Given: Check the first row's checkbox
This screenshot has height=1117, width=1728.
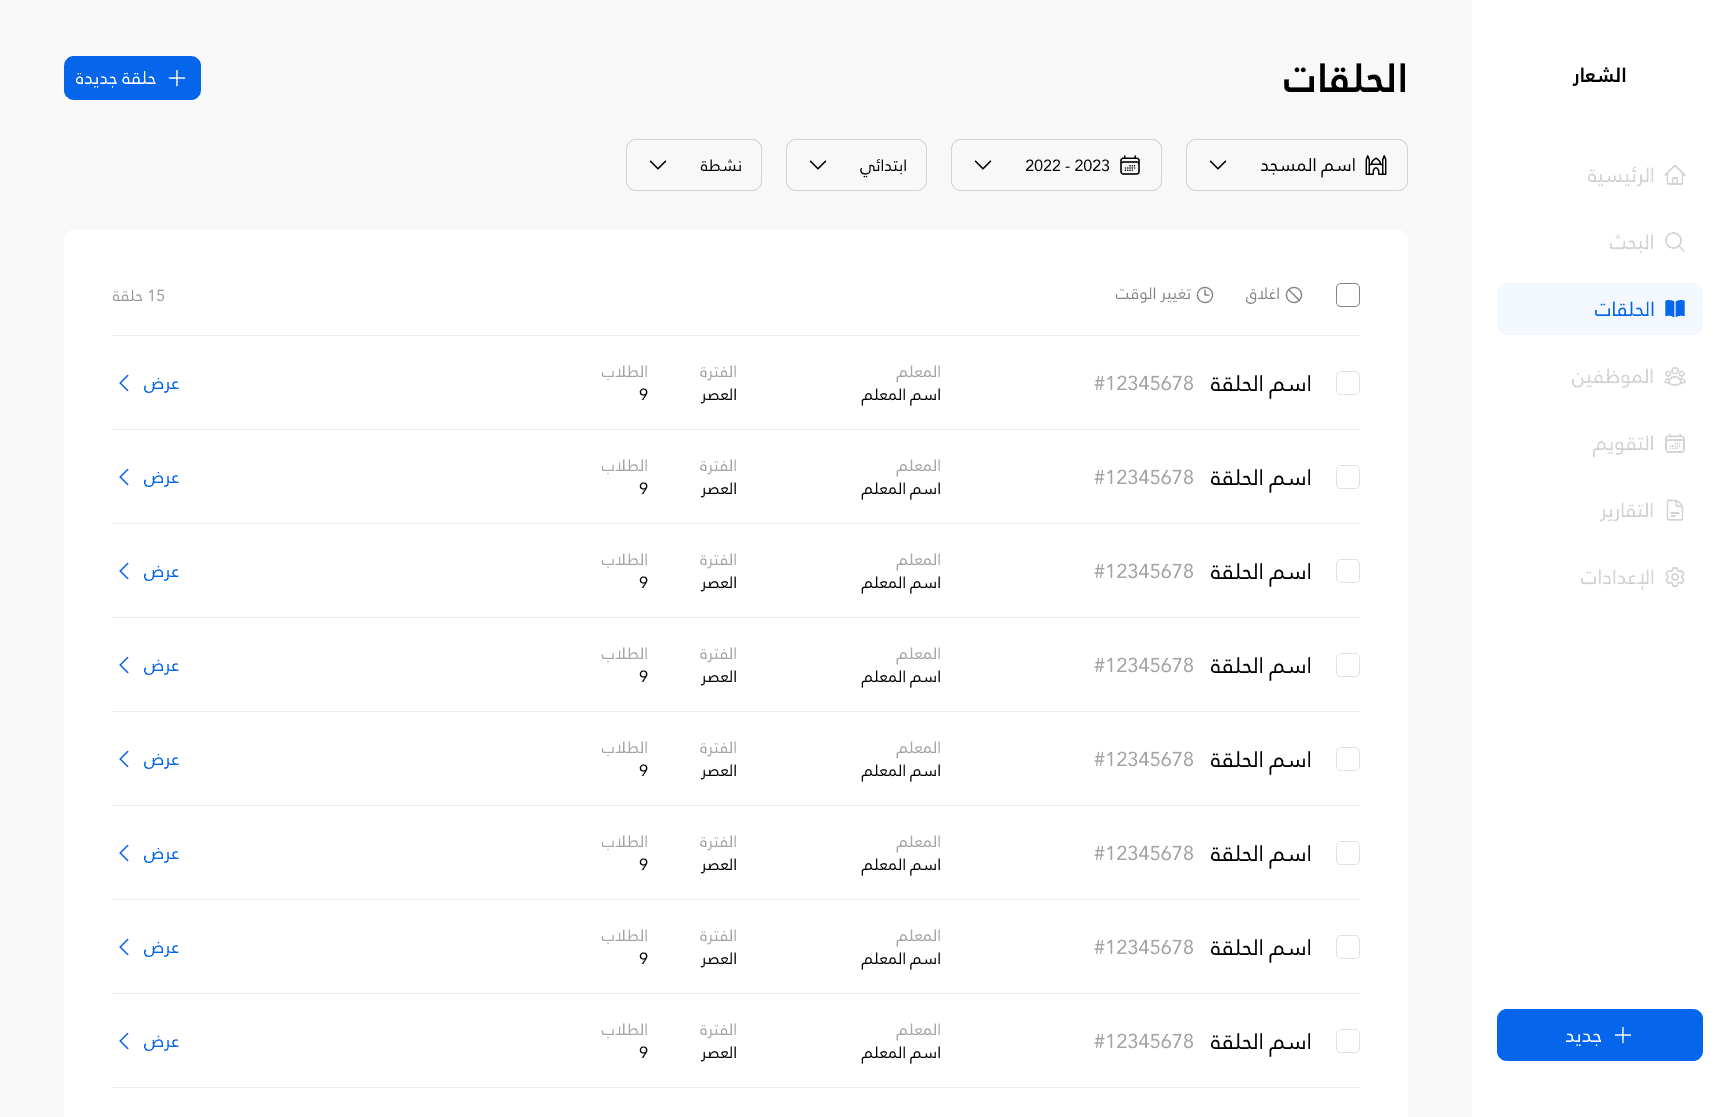Looking at the screenshot, I should 1348,383.
